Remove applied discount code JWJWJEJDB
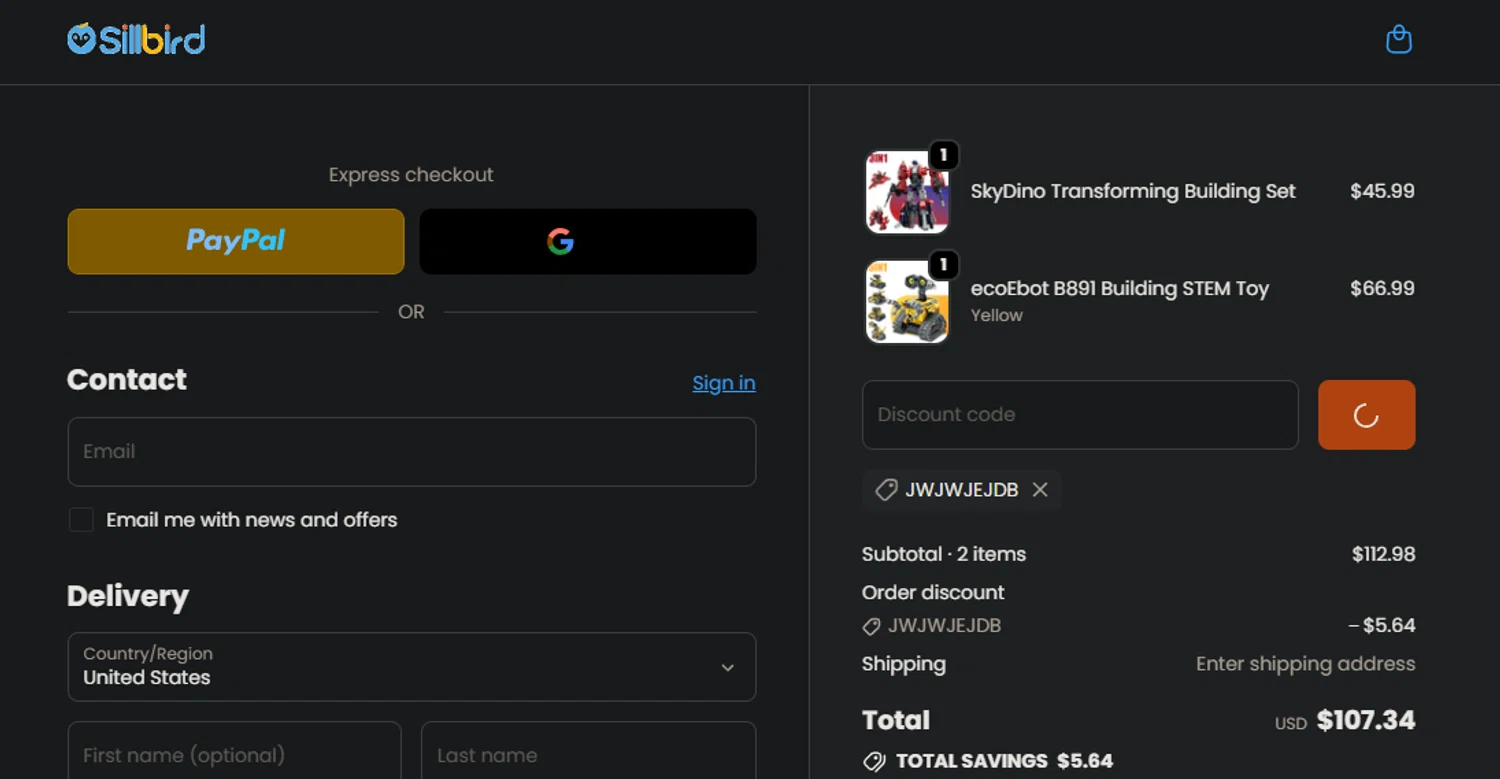Image resolution: width=1500 pixels, height=779 pixels. click(1040, 490)
